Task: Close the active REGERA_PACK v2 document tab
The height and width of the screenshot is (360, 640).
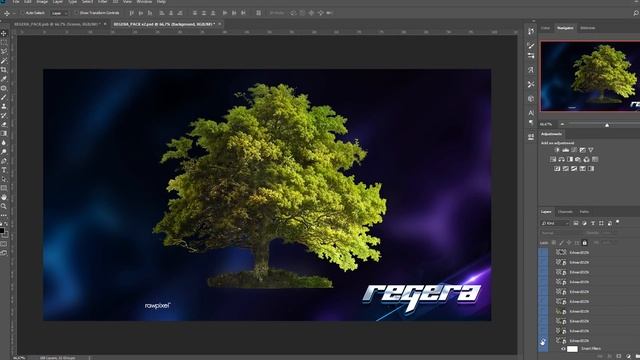Action: tap(220, 24)
